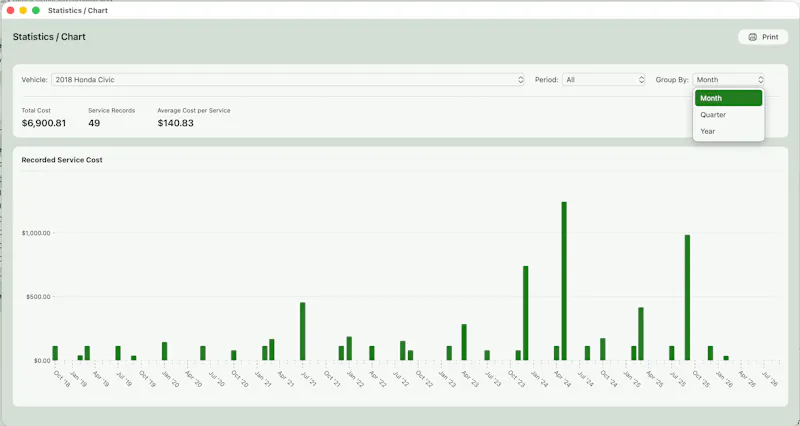Click the printer icon in the Print button

click(753, 37)
